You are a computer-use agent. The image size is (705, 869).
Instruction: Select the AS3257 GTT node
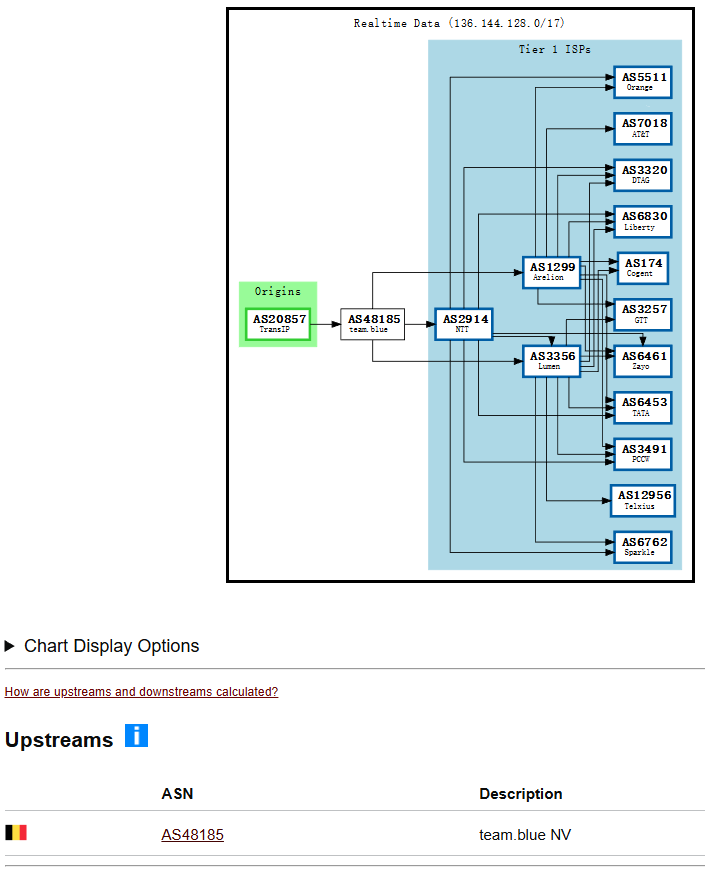[x=642, y=314]
